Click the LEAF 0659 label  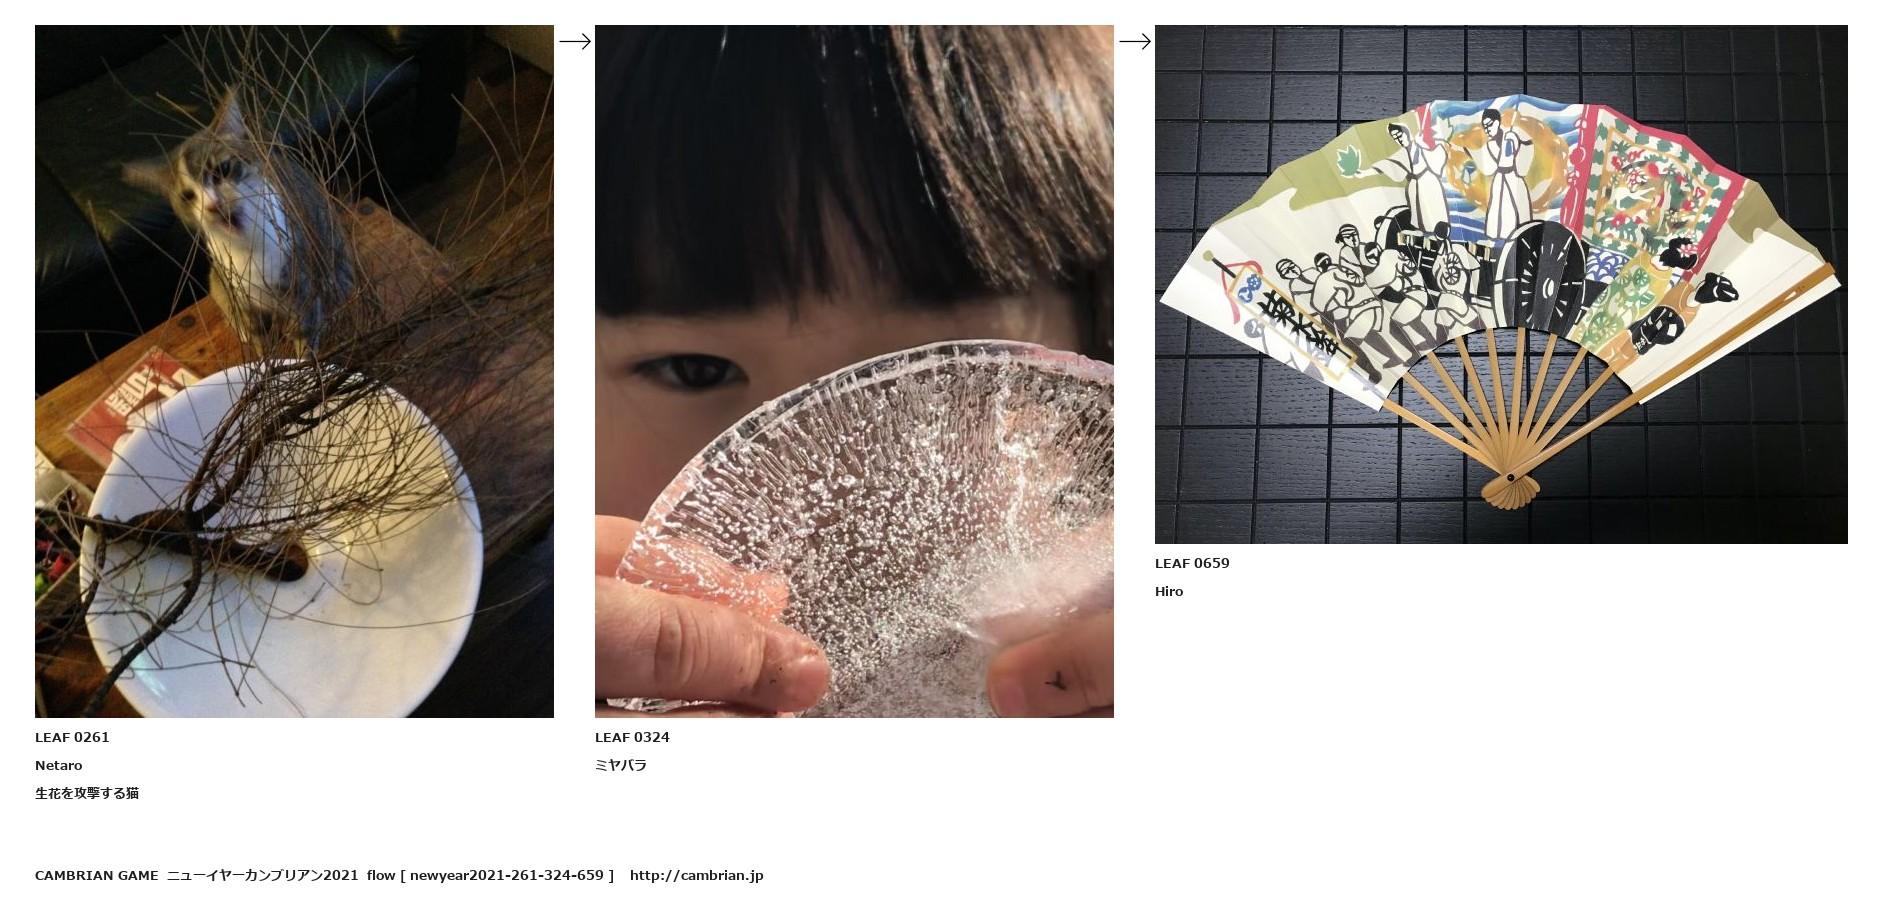point(1192,563)
